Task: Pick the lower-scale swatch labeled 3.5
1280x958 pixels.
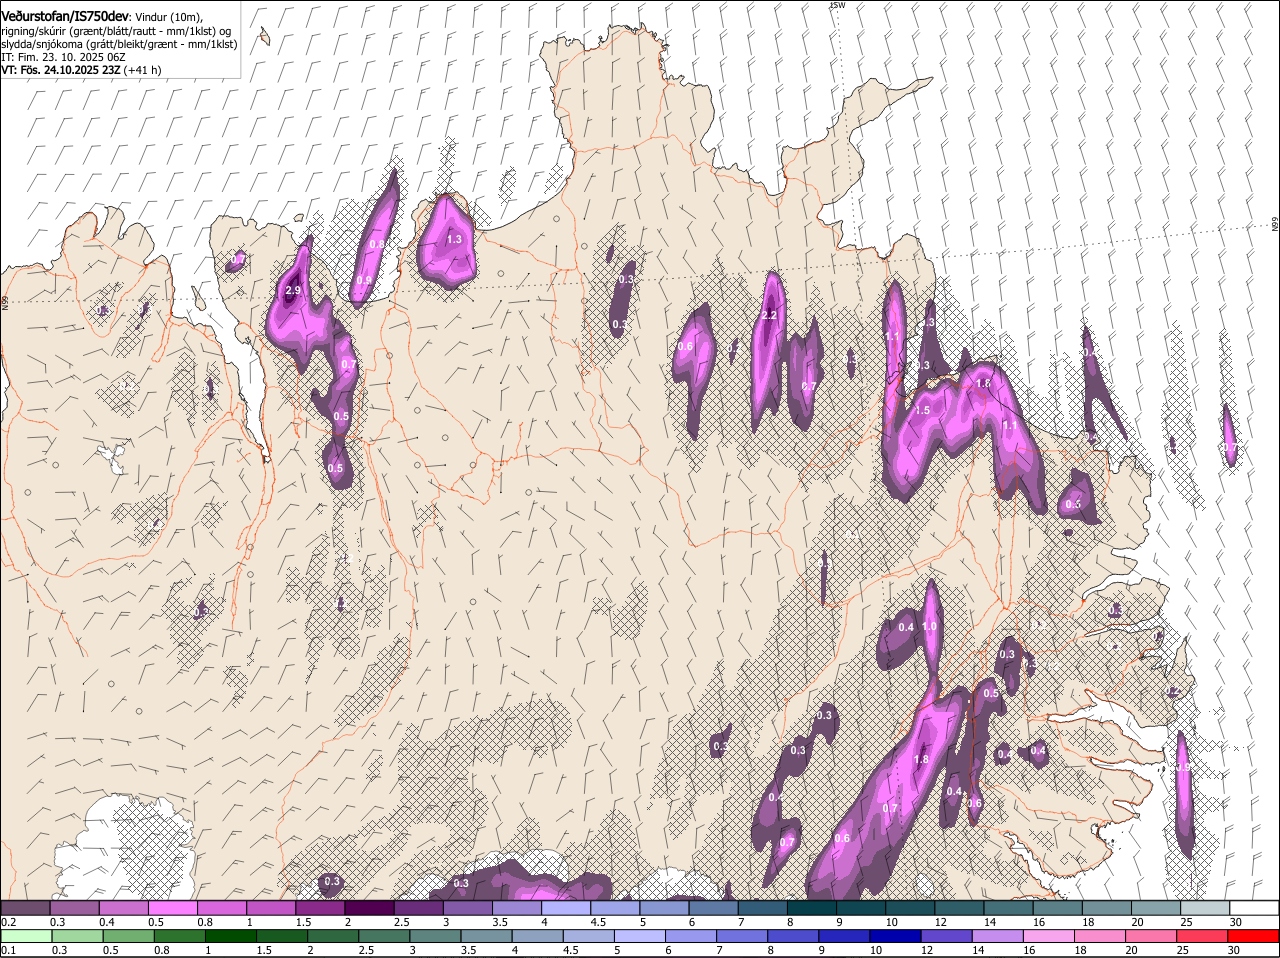Action: [x=486, y=936]
